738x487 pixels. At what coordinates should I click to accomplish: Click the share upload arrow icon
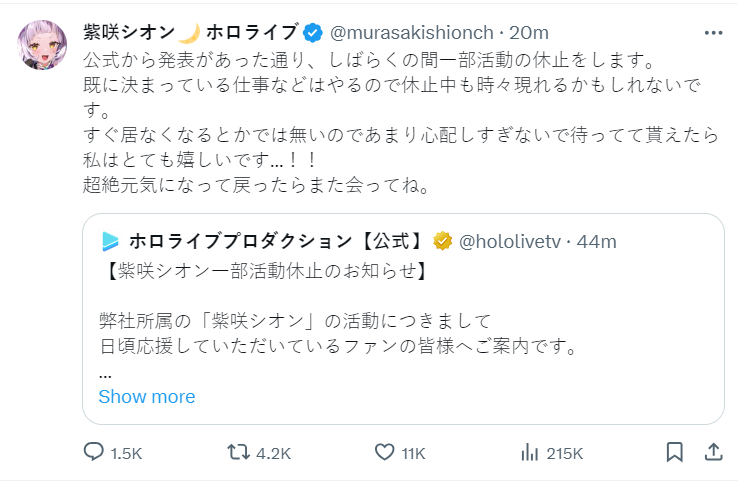click(712, 453)
